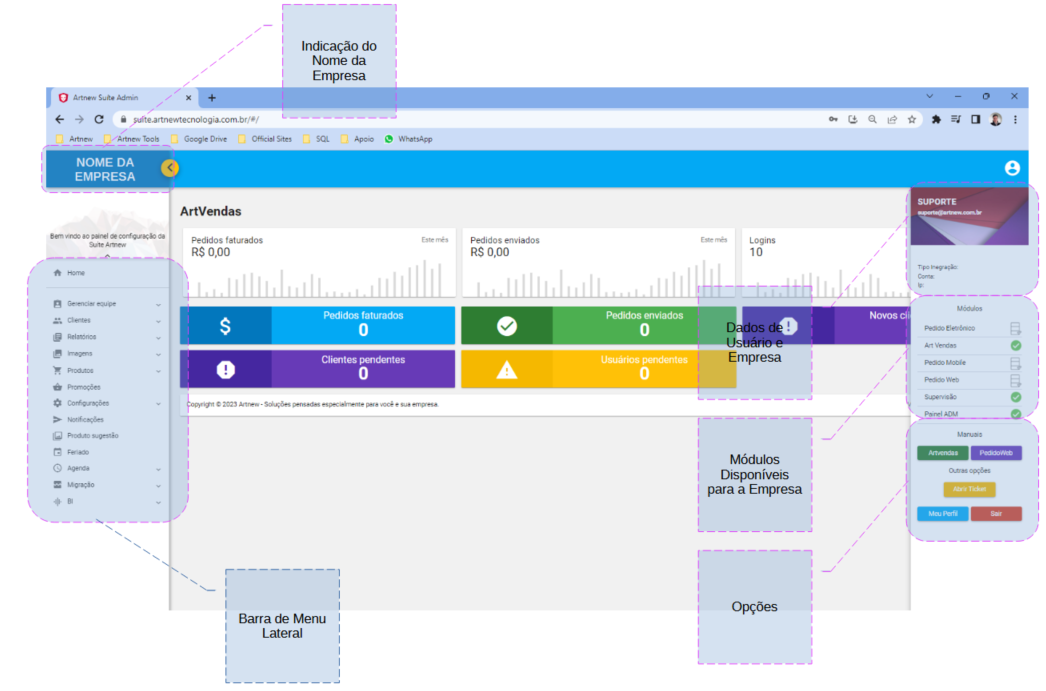Click the Configurações gear icon
Image resolution: width=1046 pixels, height=691 pixels.
[57, 403]
